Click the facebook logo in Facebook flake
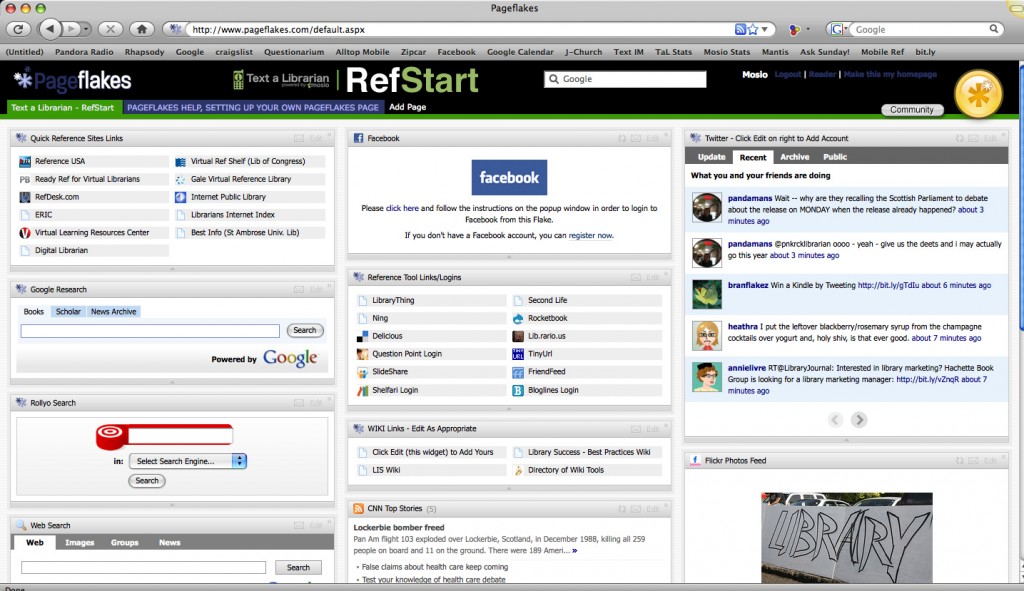This screenshot has height=591, width=1024. (509, 178)
